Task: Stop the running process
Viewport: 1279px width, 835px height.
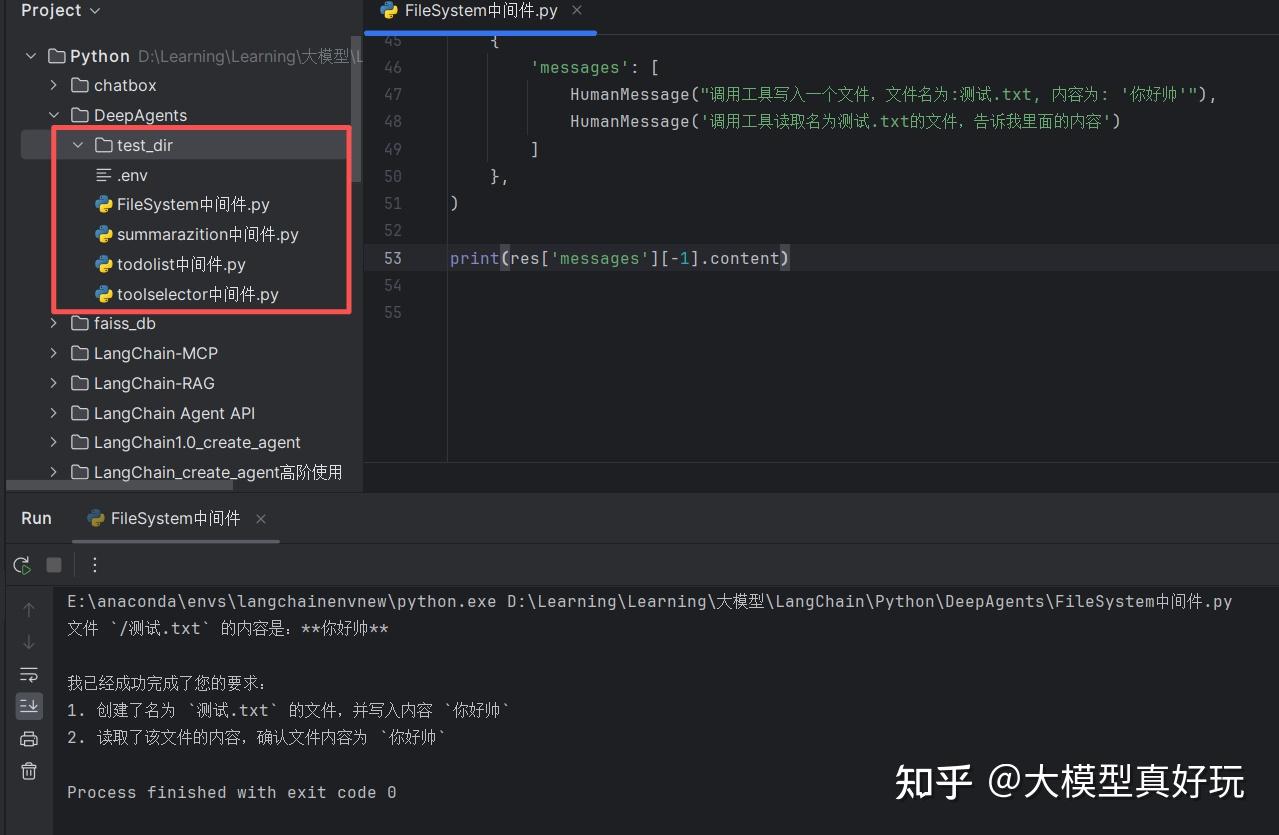Action: (54, 565)
